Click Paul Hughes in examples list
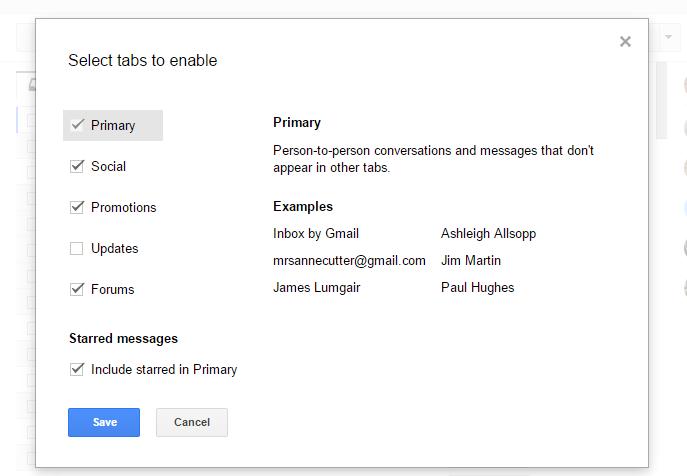The image size is (687, 476). coord(477,287)
